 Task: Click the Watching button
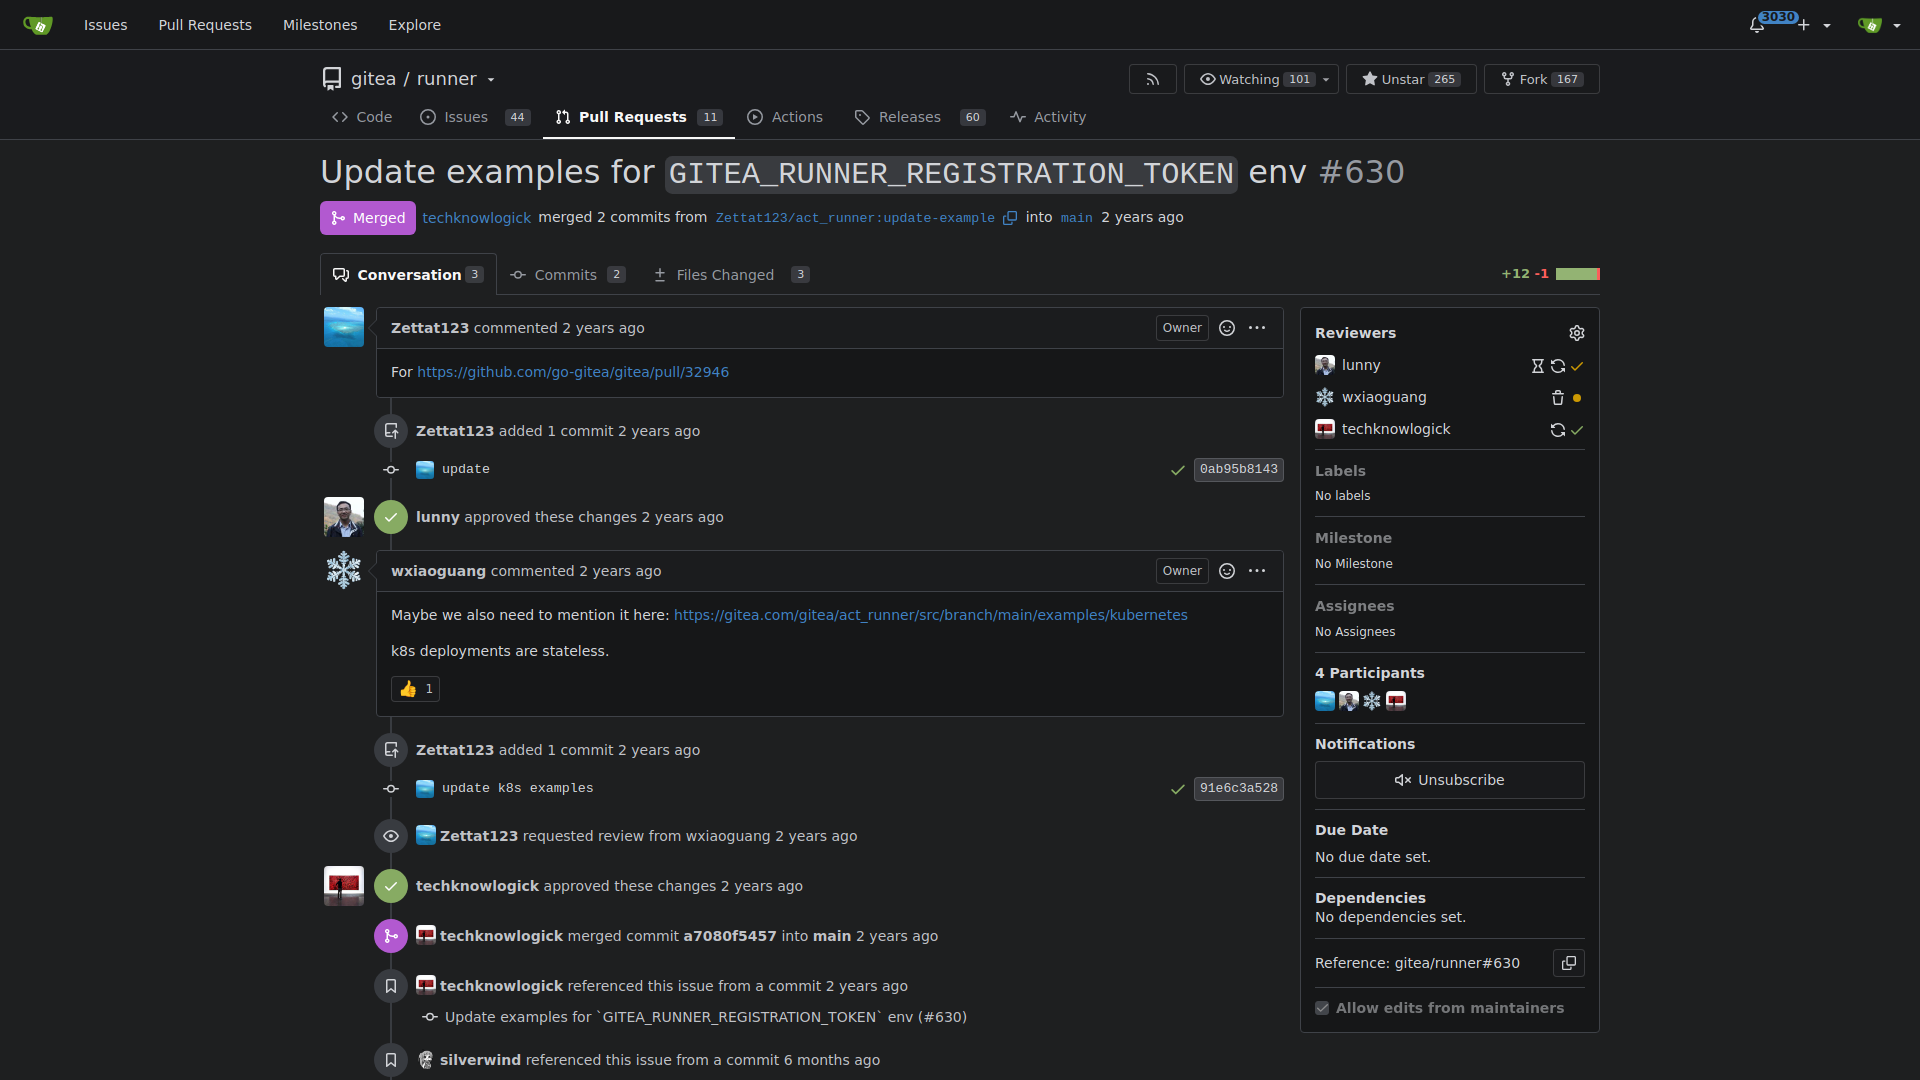pos(1250,79)
